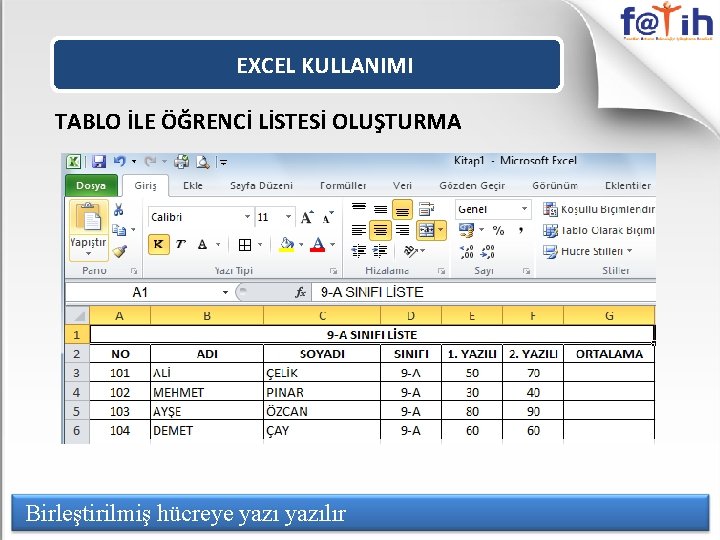This screenshot has height=540, width=720.
Task: Switch to the Gözden Geçir tab
Action: pos(472,186)
